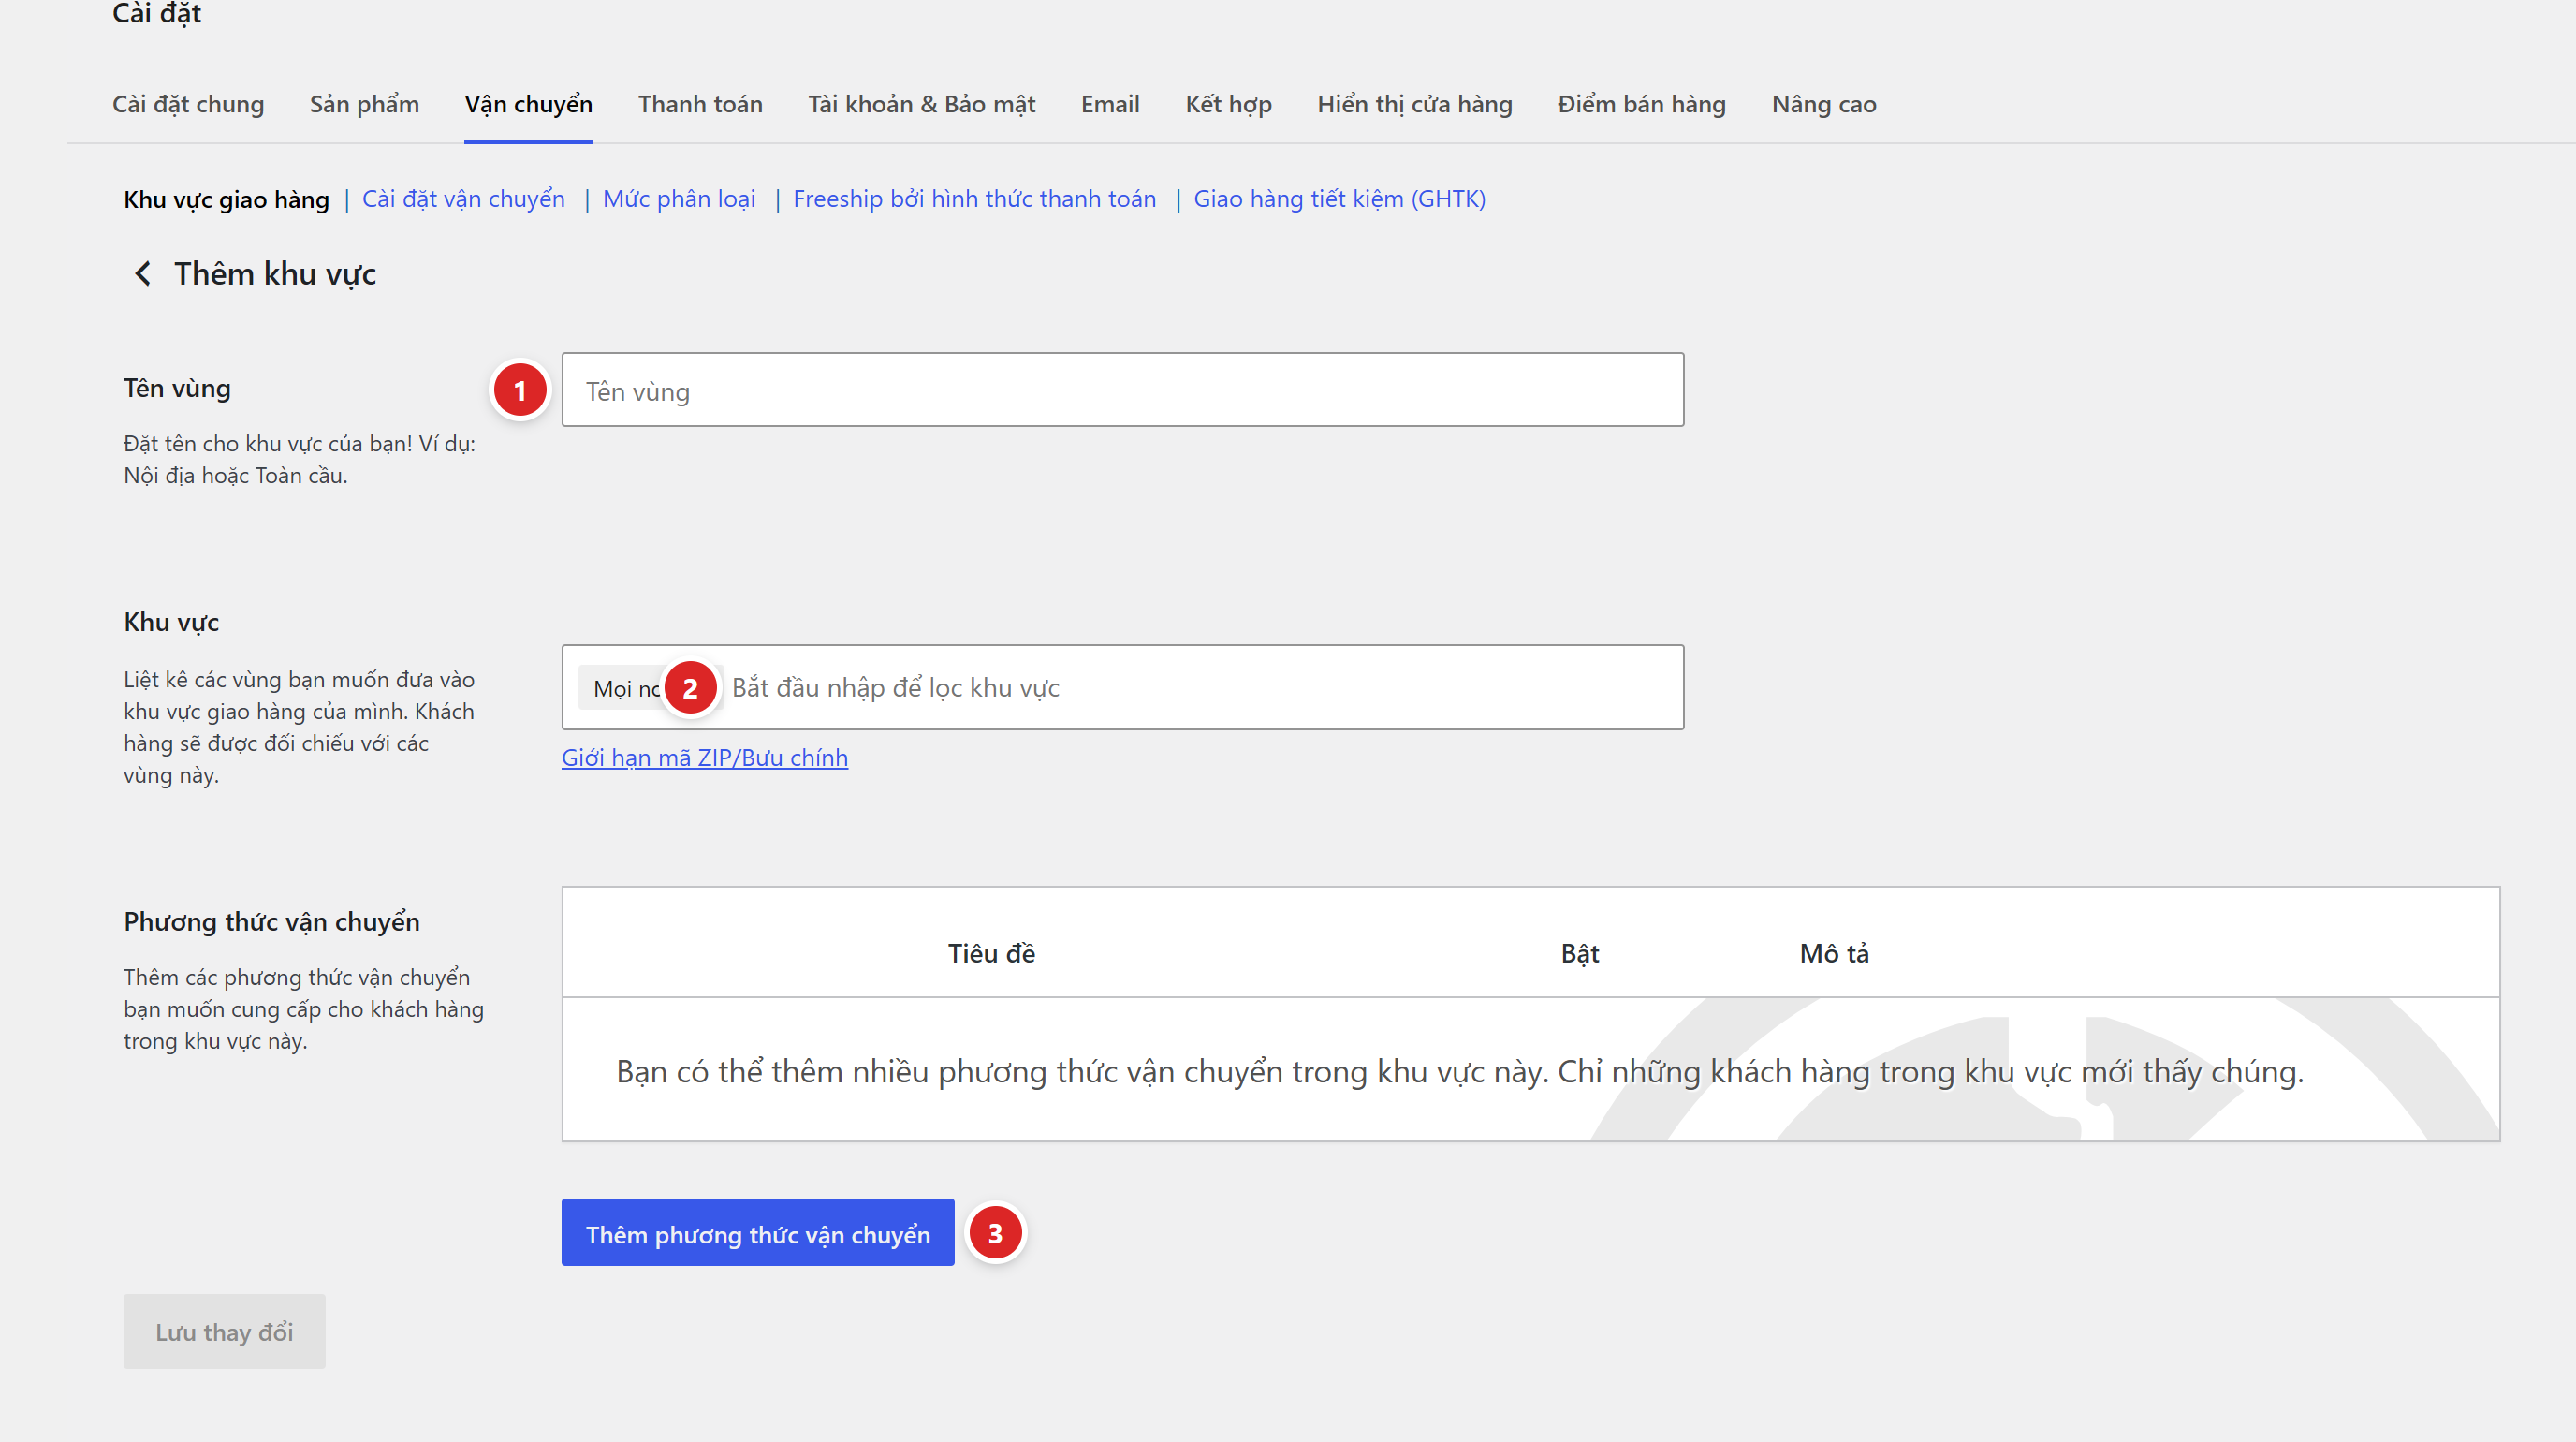The image size is (2576, 1442).
Task: Click Khu vực giao hàng sub-section
Action: 226,199
